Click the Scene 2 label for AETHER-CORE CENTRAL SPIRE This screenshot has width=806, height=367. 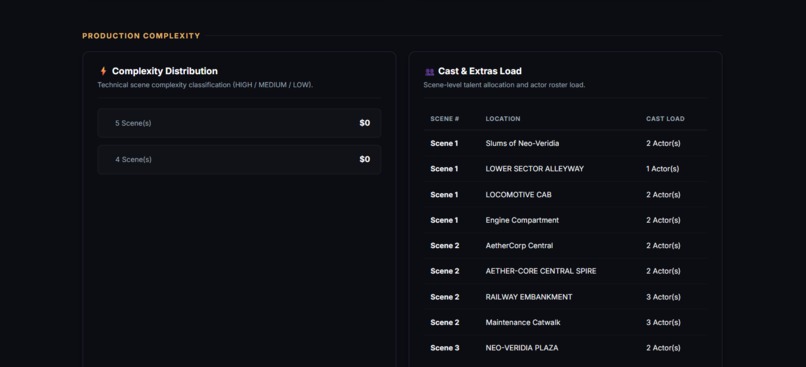tap(445, 271)
